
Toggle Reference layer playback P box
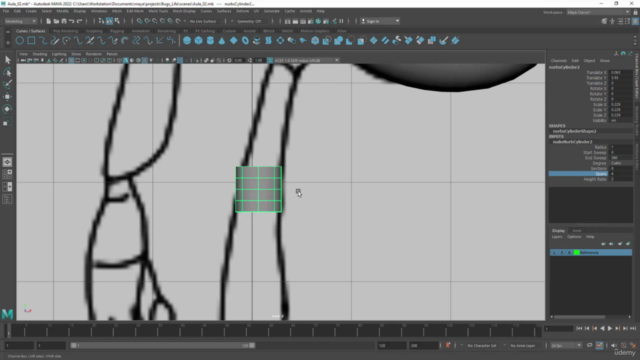(562, 253)
